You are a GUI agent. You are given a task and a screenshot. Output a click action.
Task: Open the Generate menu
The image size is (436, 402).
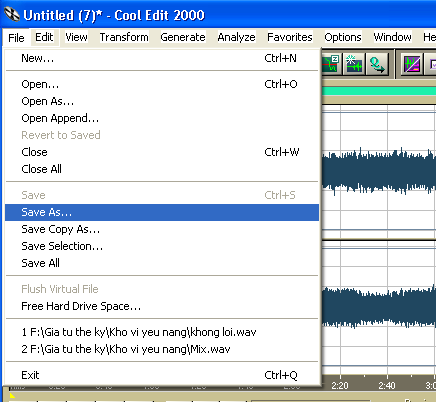(x=183, y=37)
